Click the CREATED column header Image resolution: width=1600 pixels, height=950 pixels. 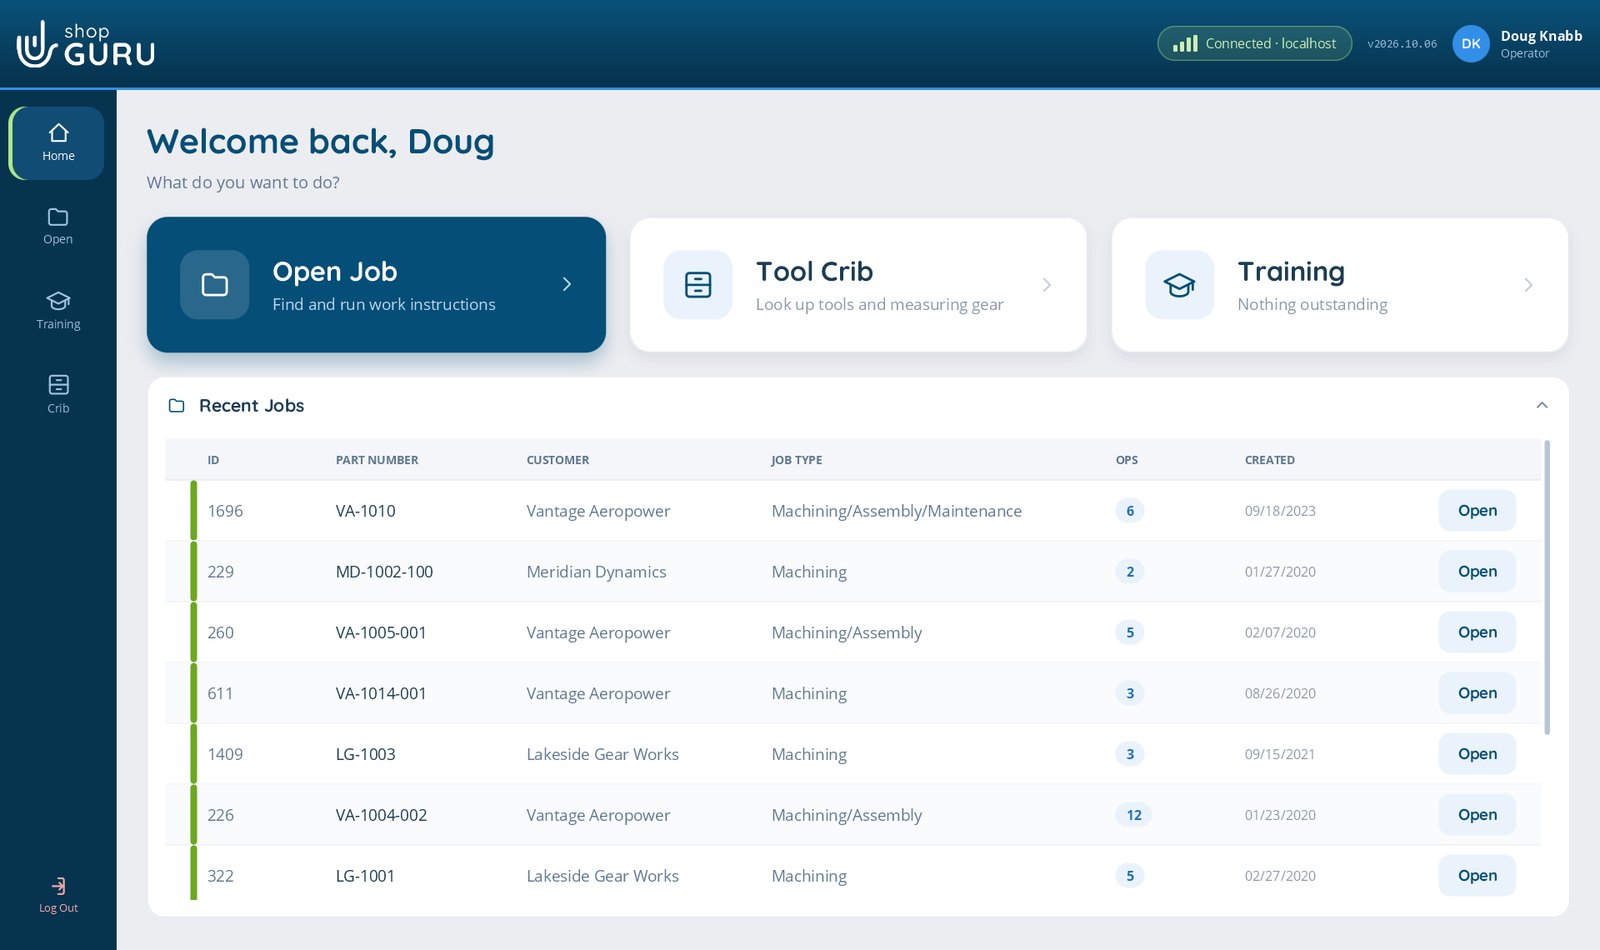[x=1269, y=460]
